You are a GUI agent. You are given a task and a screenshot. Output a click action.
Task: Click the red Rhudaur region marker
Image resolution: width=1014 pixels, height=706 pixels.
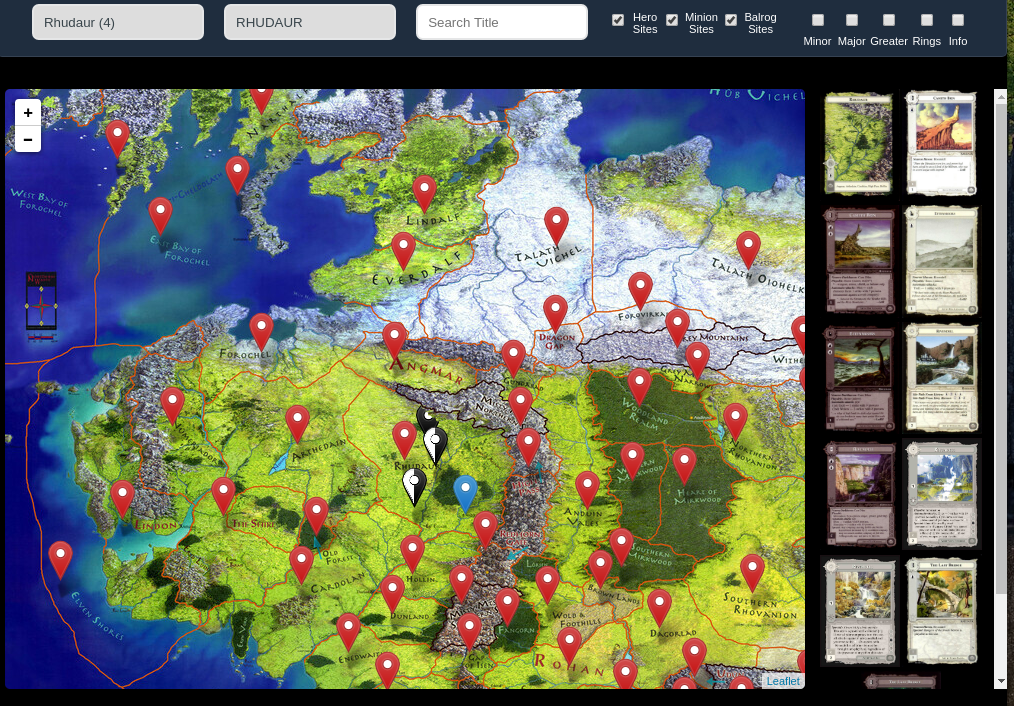[x=405, y=439]
